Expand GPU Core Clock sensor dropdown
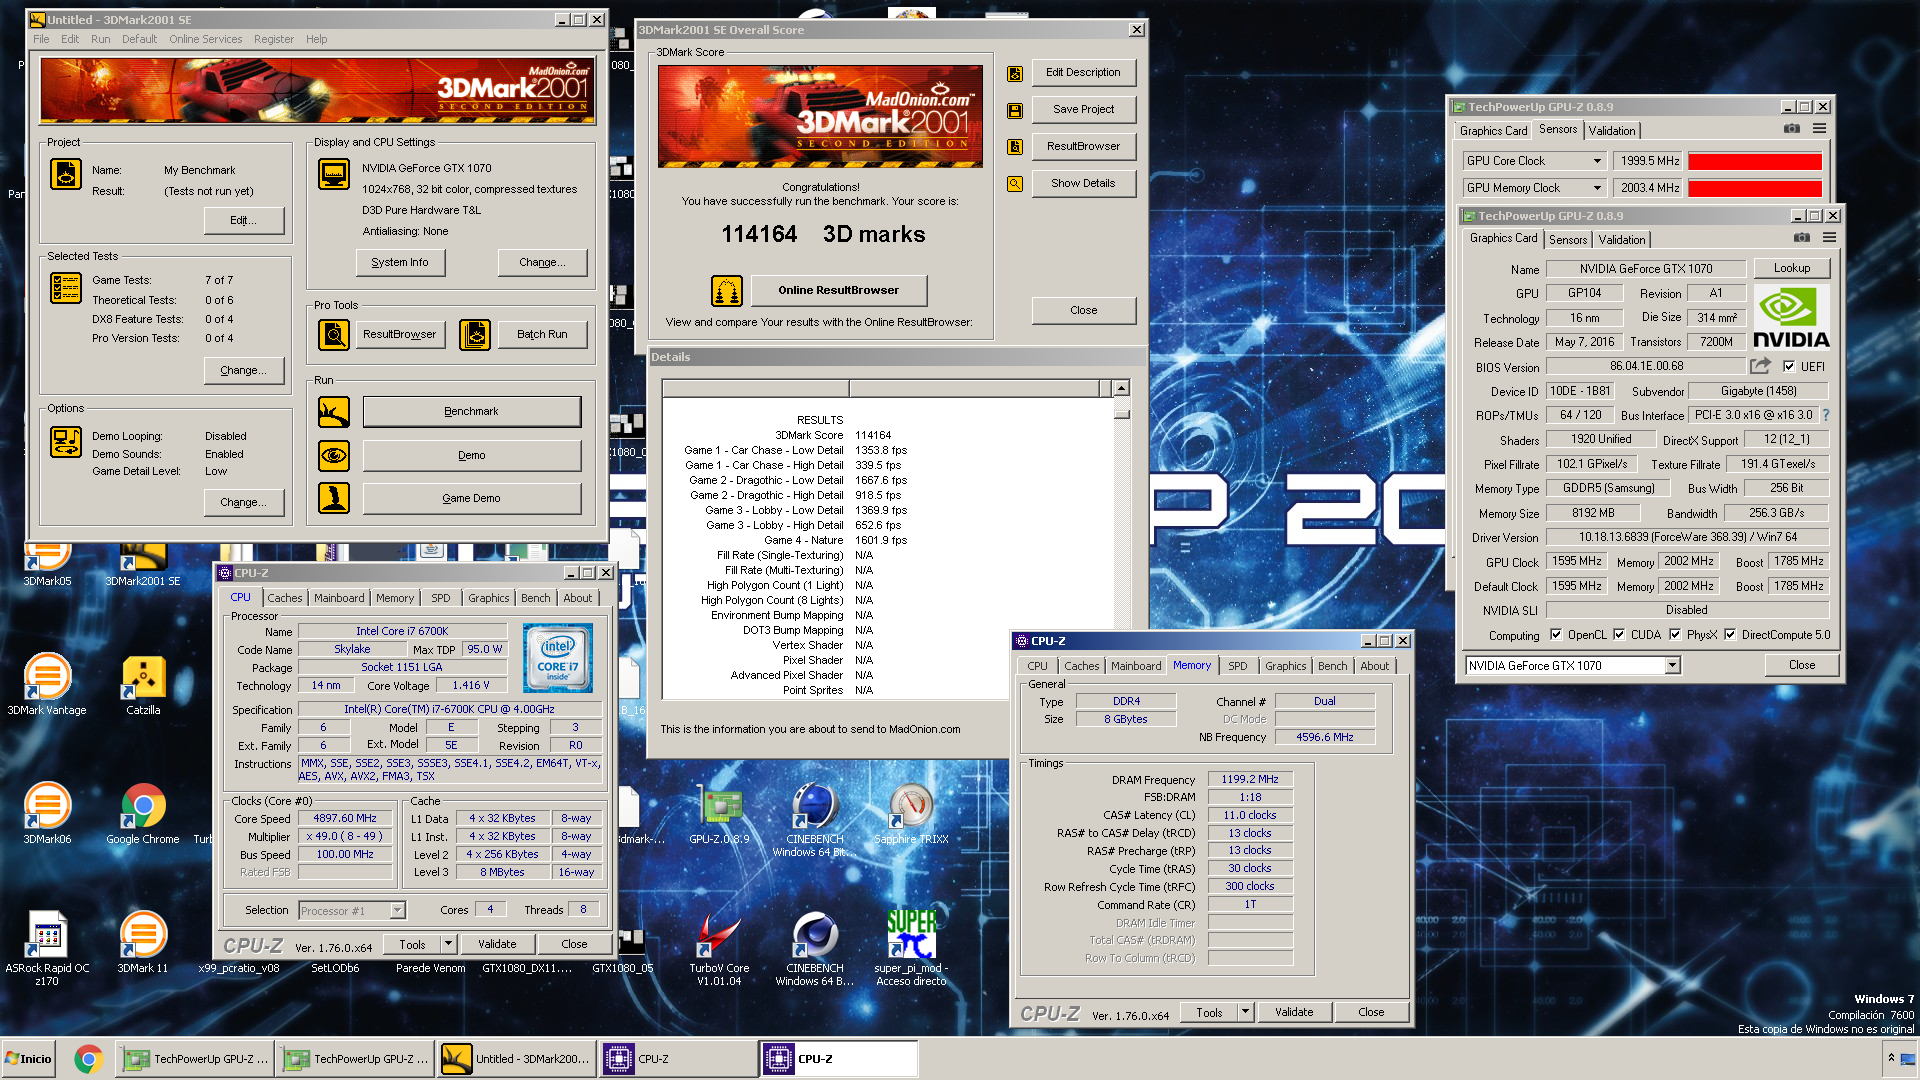 (x=1596, y=161)
